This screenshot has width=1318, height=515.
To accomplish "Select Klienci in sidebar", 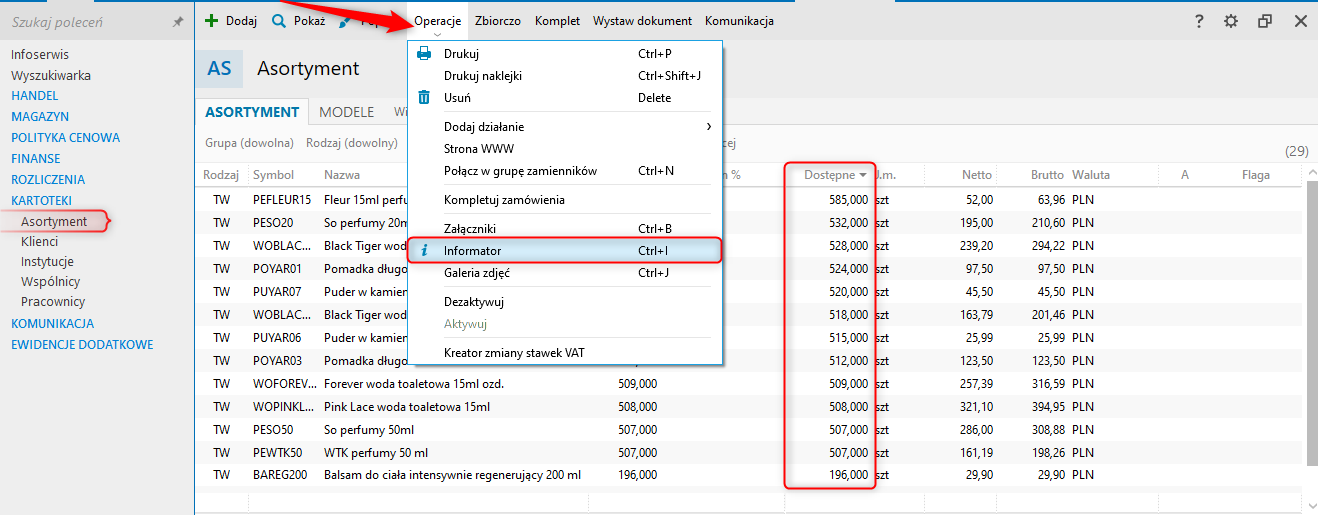I will tap(39, 241).
